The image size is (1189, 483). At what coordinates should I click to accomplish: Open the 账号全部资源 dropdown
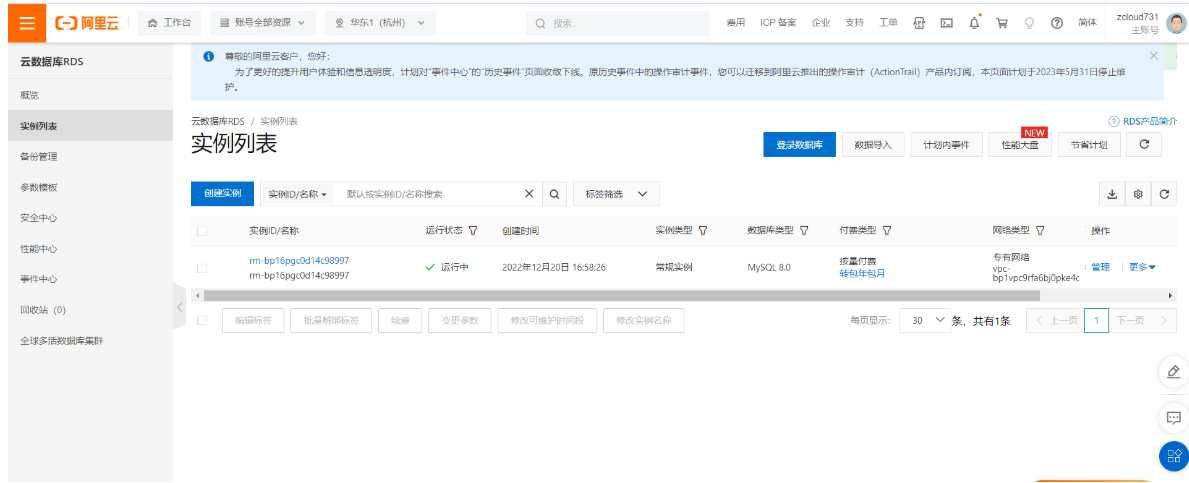coord(262,23)
